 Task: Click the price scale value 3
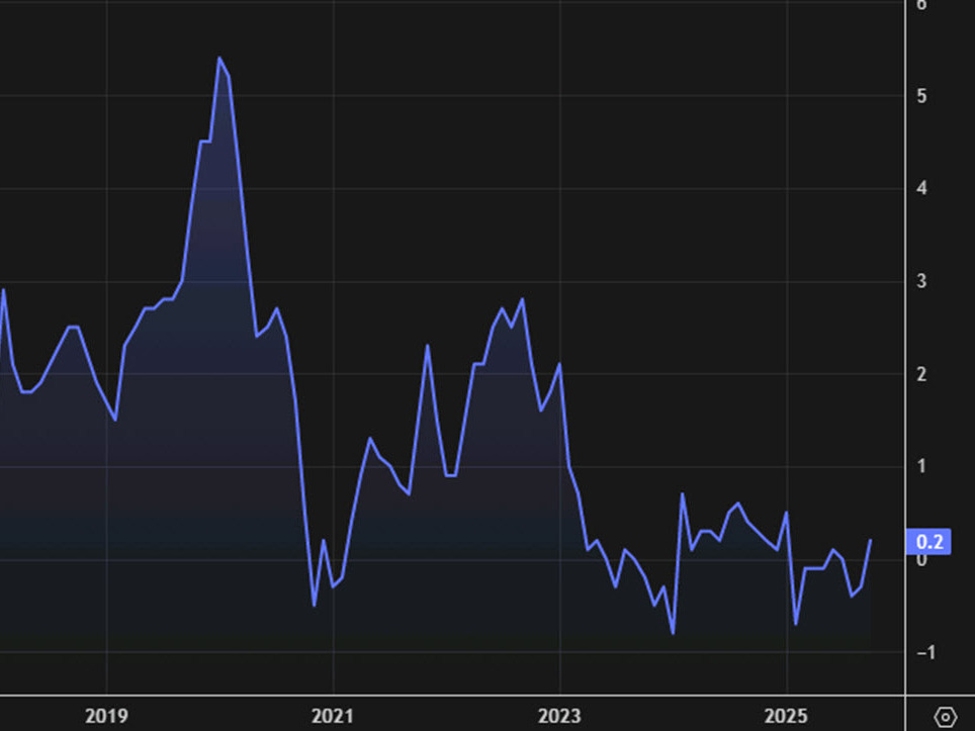coord(922,280)
